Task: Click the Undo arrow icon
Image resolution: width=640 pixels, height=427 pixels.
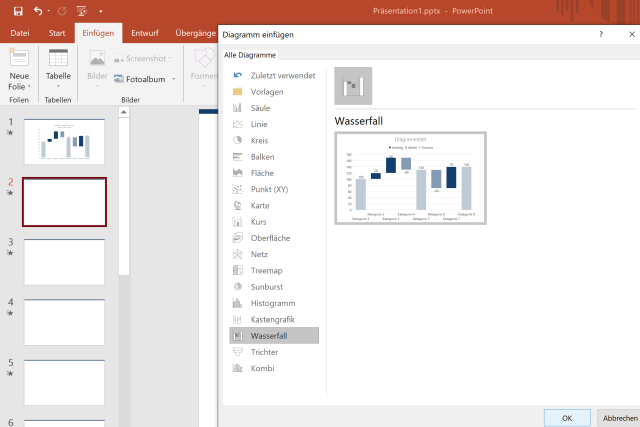Action: click(38, 11)
